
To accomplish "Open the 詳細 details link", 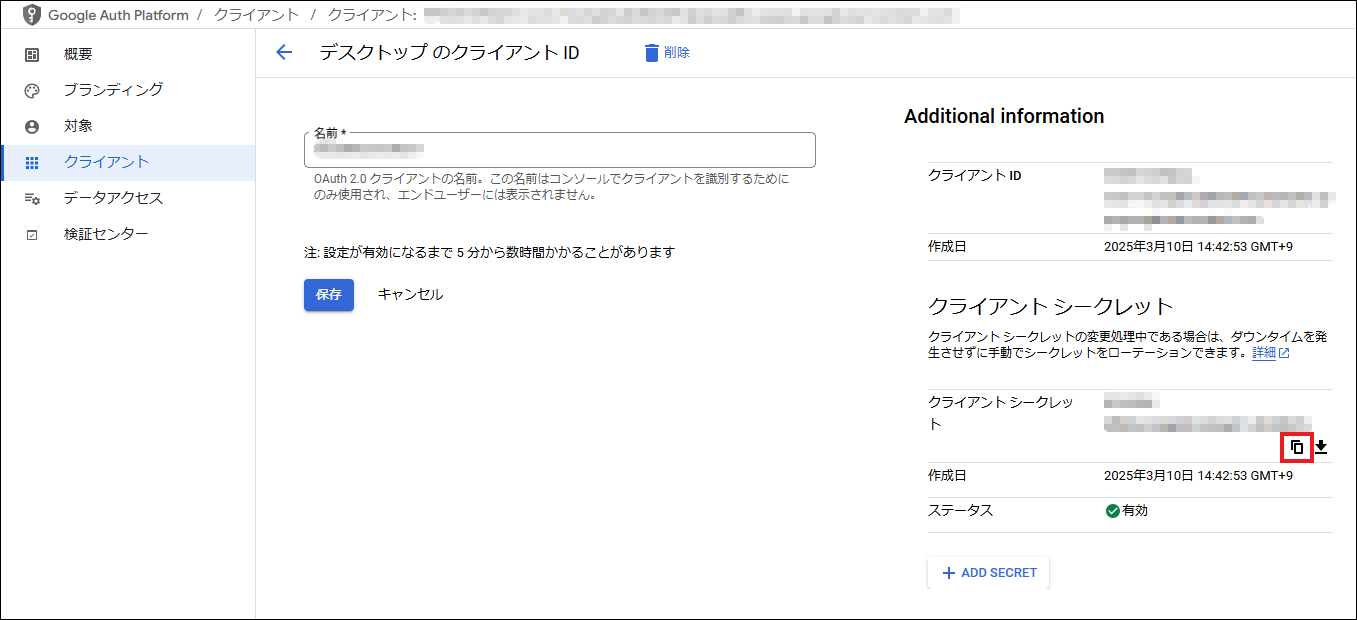I will tap(1264, 353).
